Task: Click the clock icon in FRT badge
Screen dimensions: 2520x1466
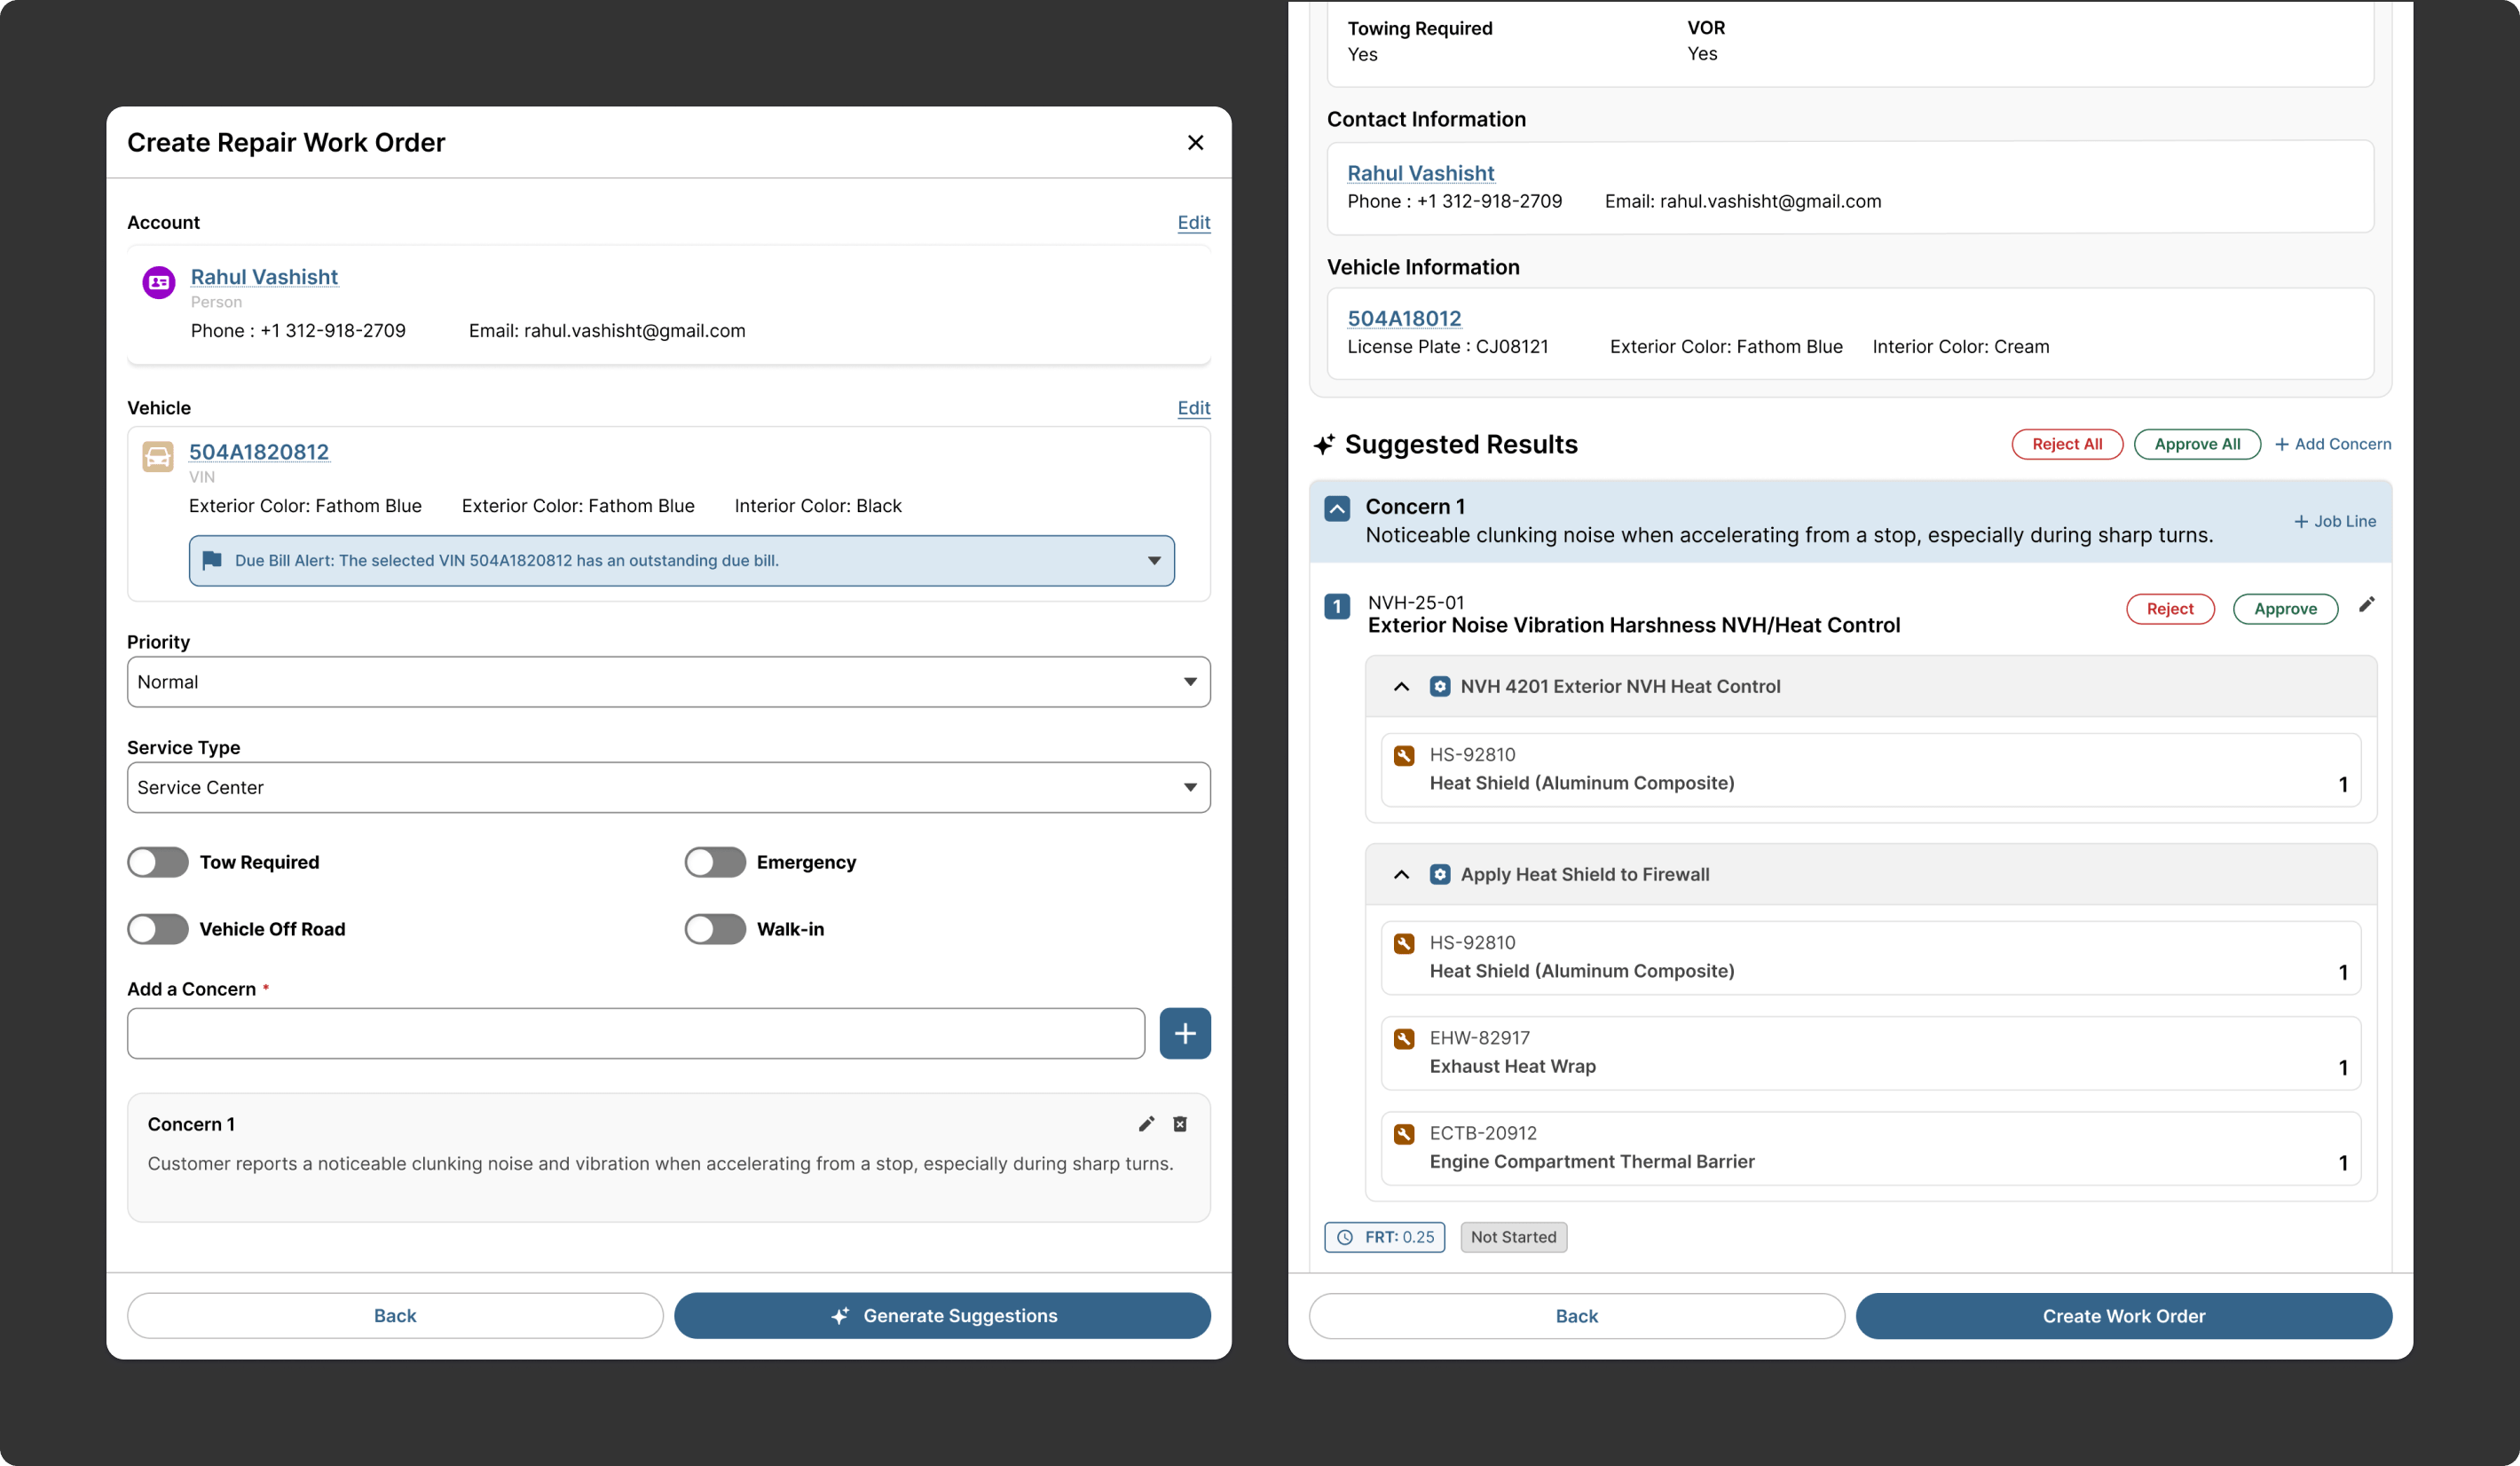Action: (x=1345, y=1237)
